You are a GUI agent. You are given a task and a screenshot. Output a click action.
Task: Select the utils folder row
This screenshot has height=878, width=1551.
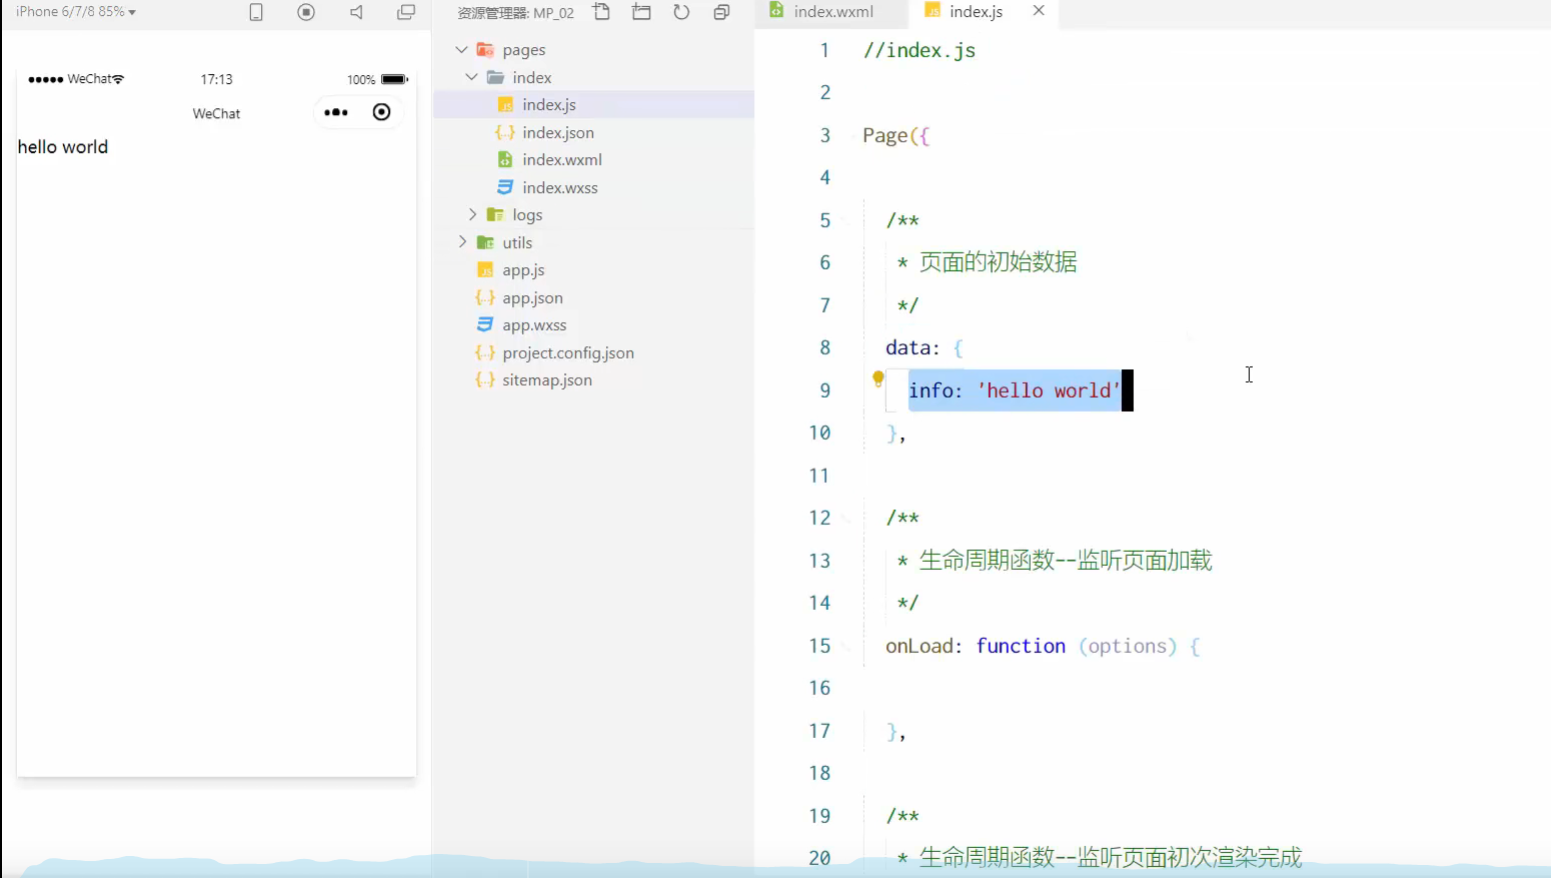coord(594,242)
